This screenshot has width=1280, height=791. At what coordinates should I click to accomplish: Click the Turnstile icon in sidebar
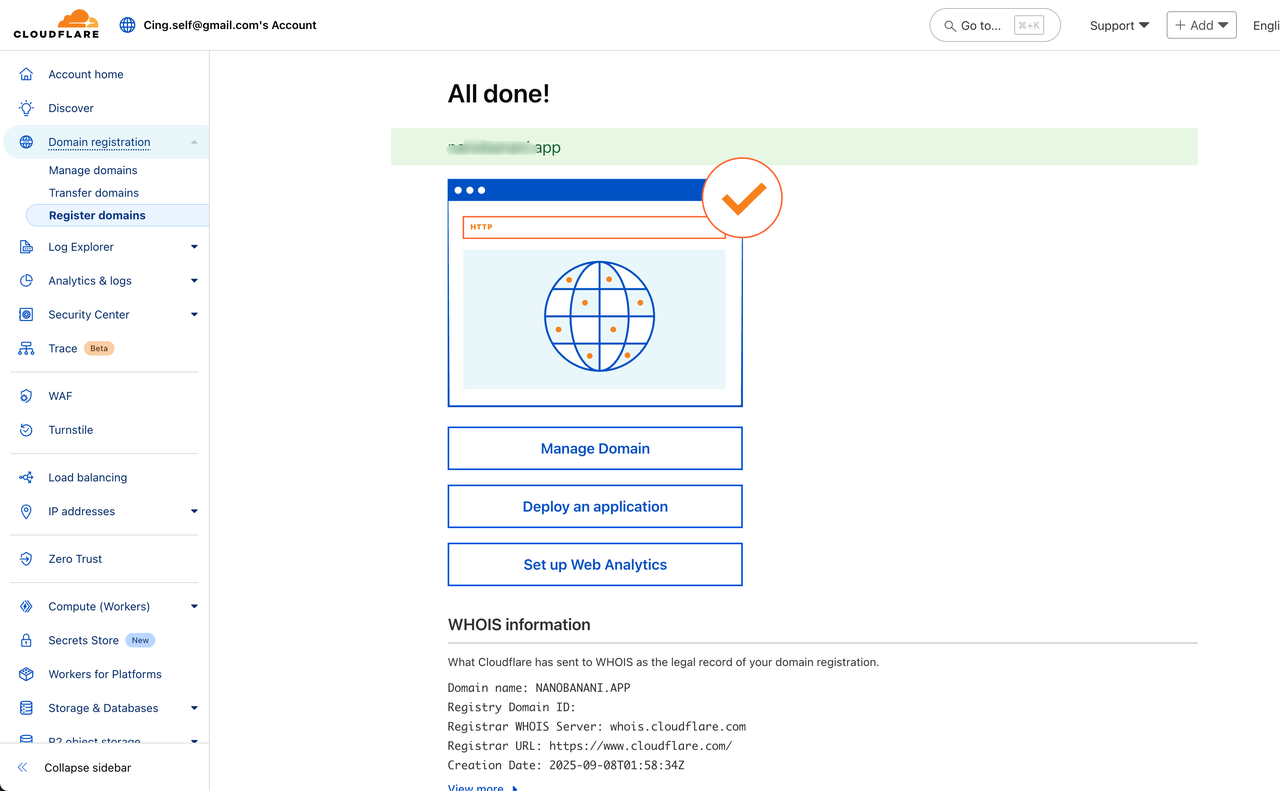[x=27, y=430]
